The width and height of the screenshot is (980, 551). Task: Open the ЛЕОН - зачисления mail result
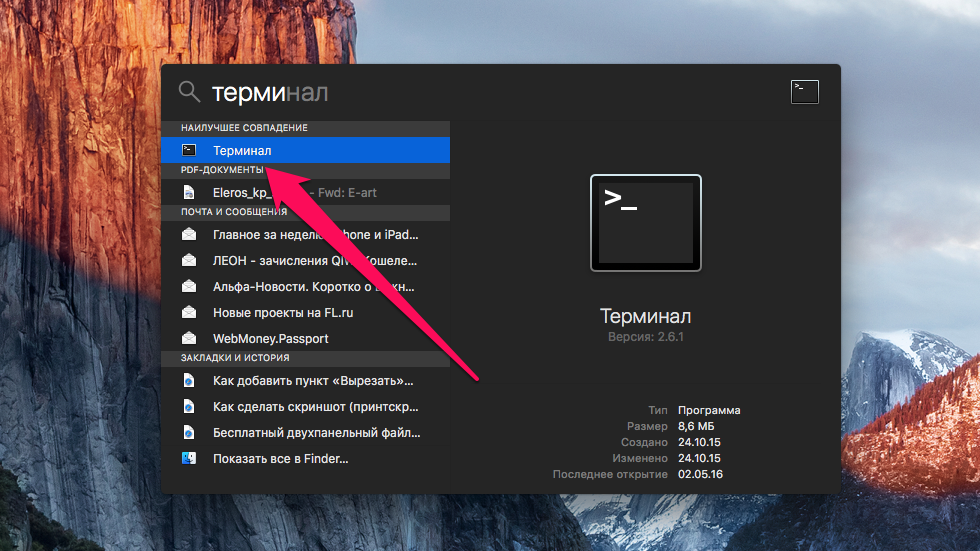click(x=306, y=261)
